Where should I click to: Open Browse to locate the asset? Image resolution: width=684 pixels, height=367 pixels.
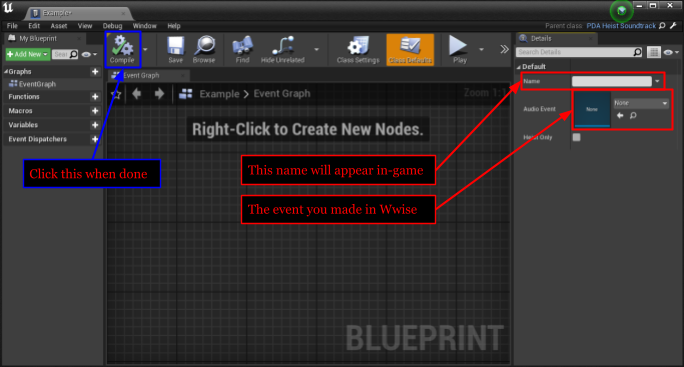coord(204,49)
